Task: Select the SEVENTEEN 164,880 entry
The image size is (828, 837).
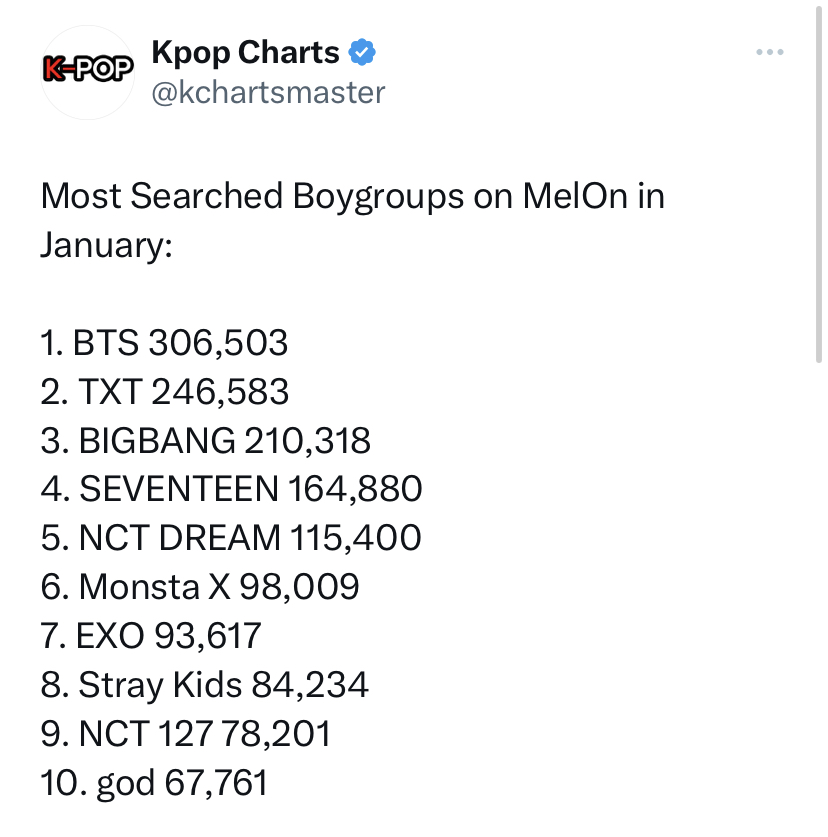Action: (232, 488)
